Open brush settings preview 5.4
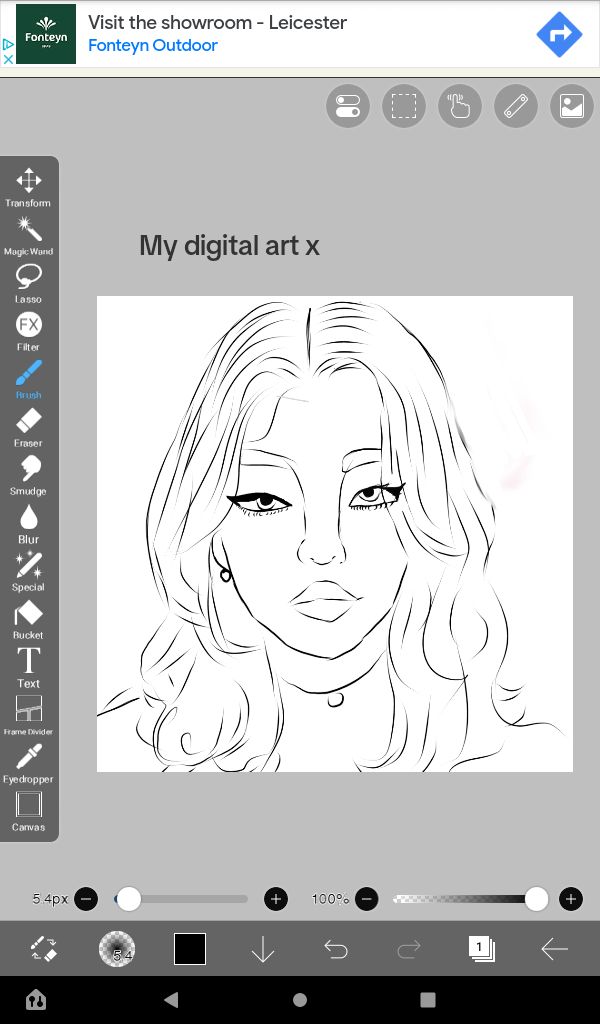Screen dimensions: 600x1024 tap(117, 949)
